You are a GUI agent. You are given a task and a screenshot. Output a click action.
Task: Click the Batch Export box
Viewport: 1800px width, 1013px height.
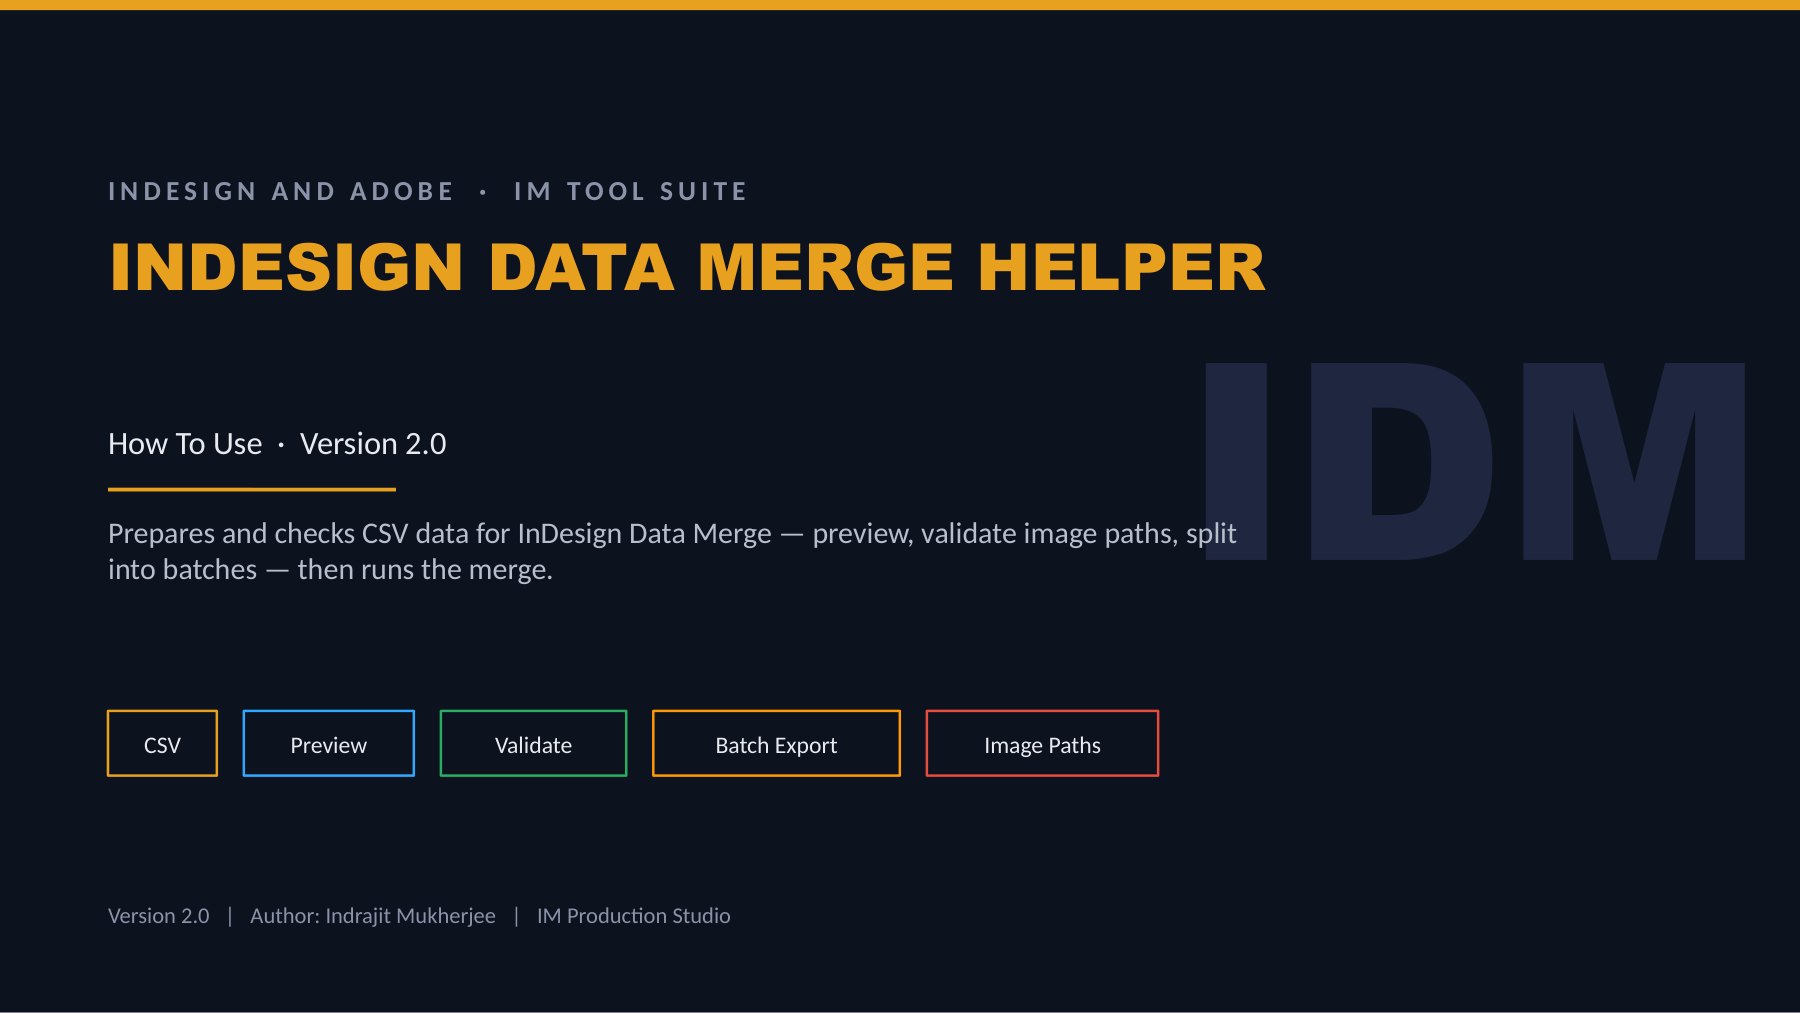[x=776, y=743]
